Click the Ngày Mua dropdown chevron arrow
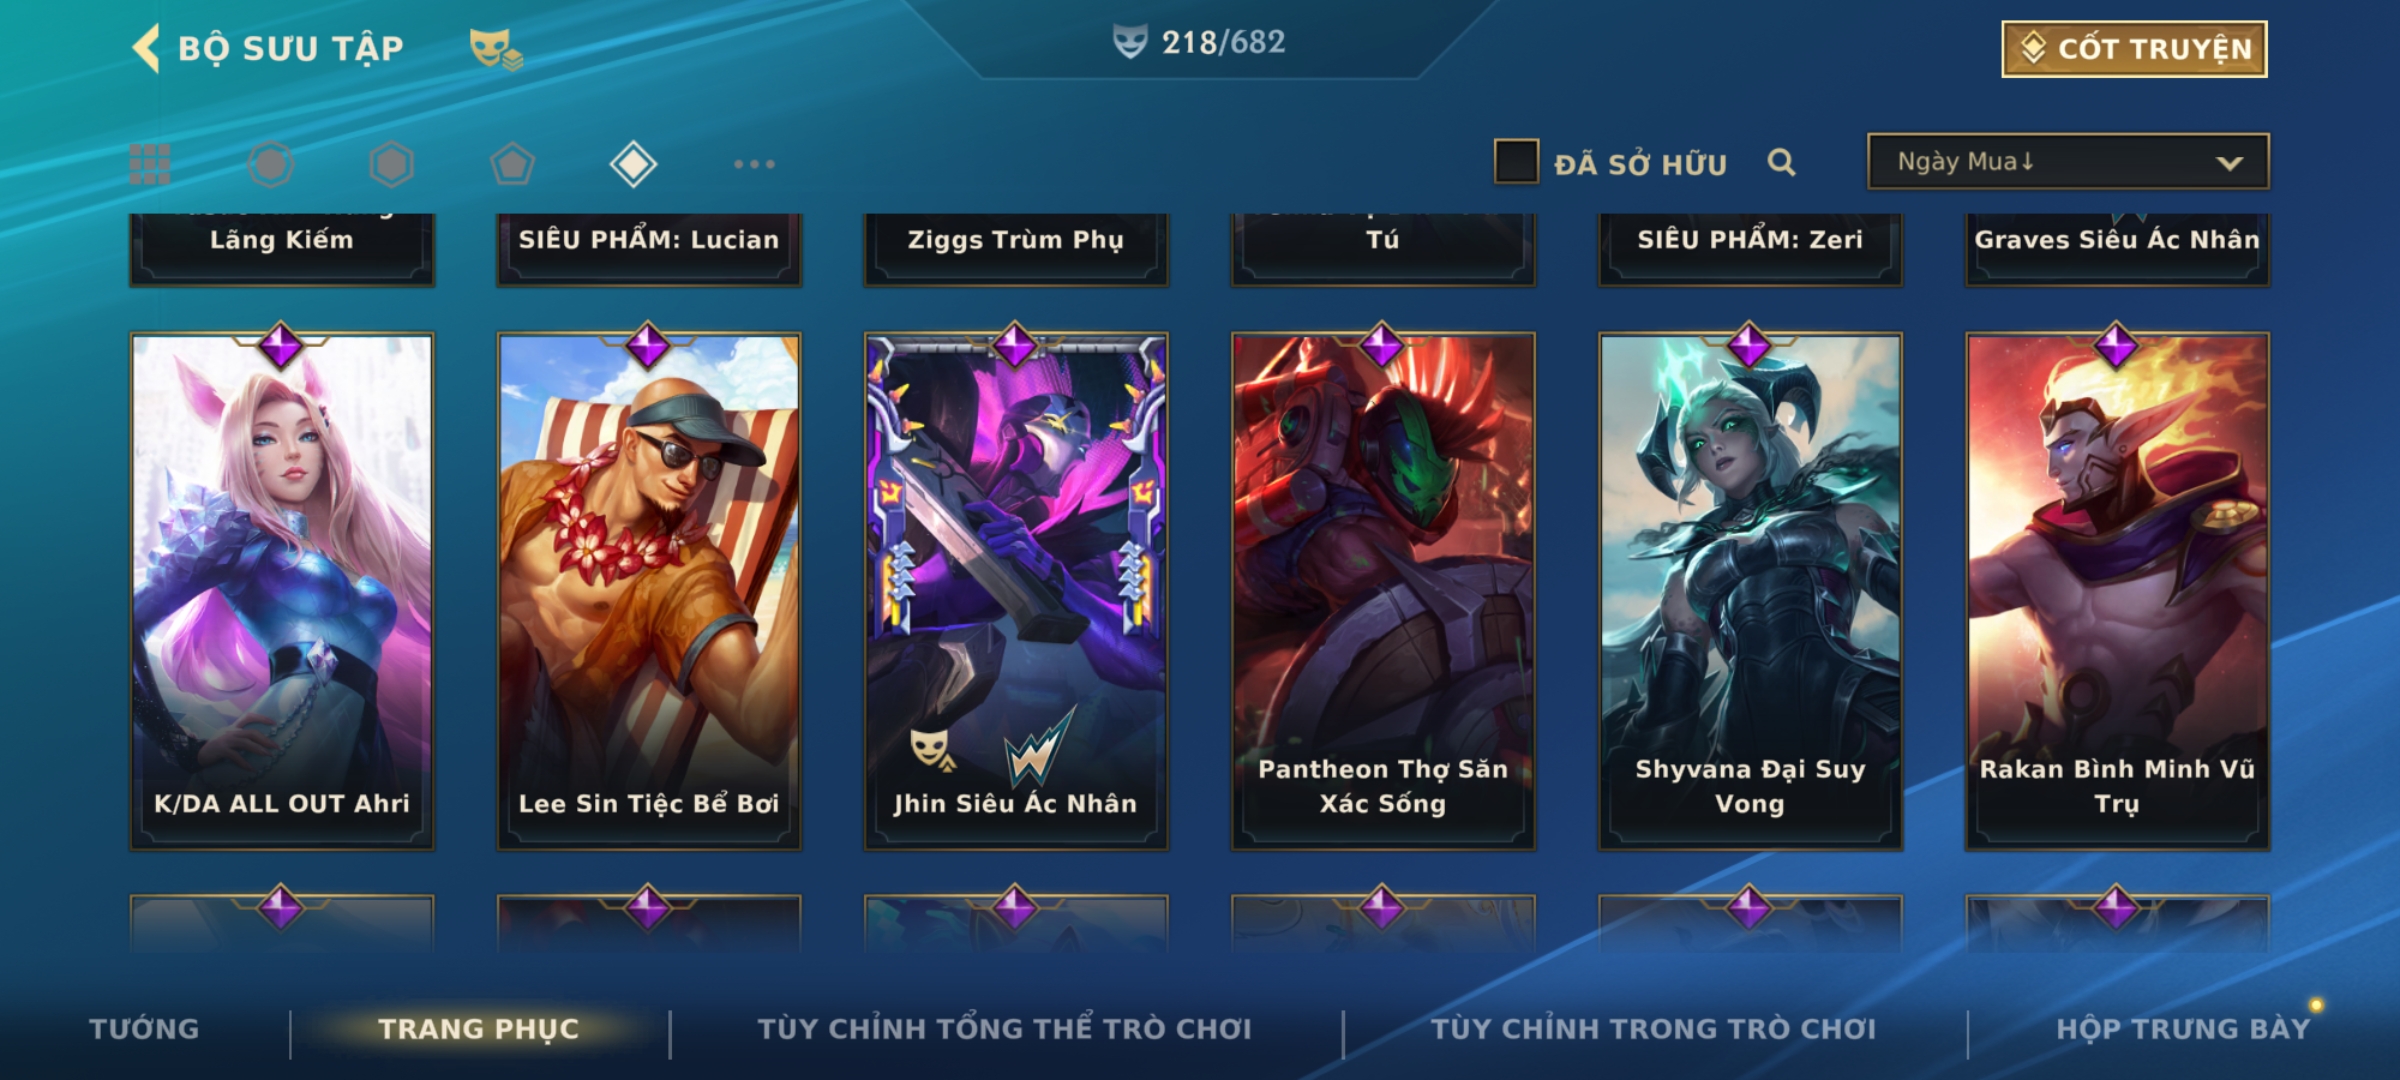This screenshot has width=2400, height=1080. [x=2229, y=163]
